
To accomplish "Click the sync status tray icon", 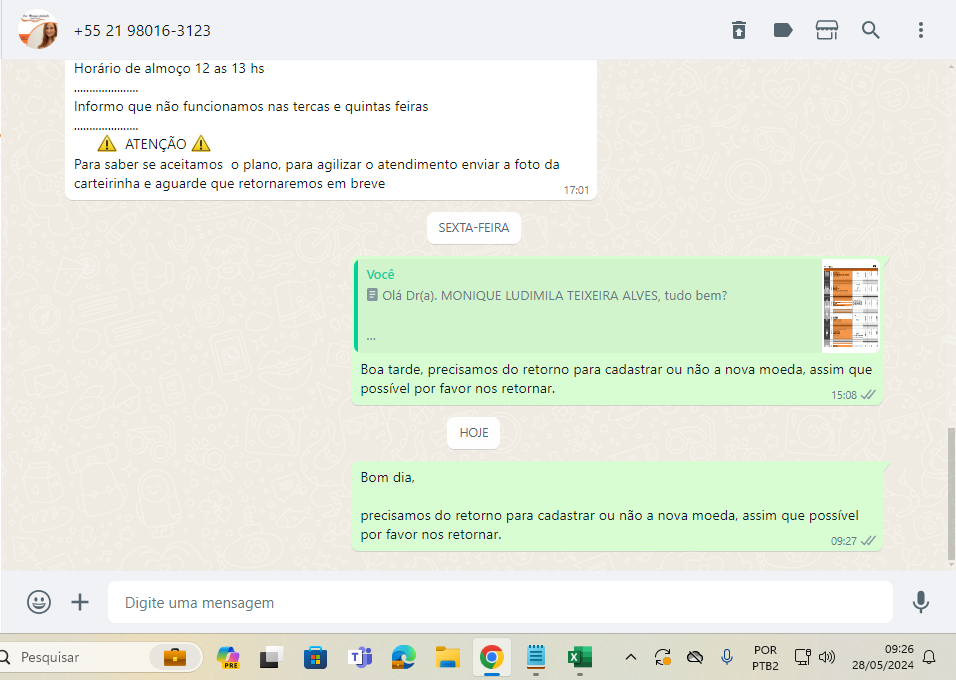I will [x=663, y=657].
